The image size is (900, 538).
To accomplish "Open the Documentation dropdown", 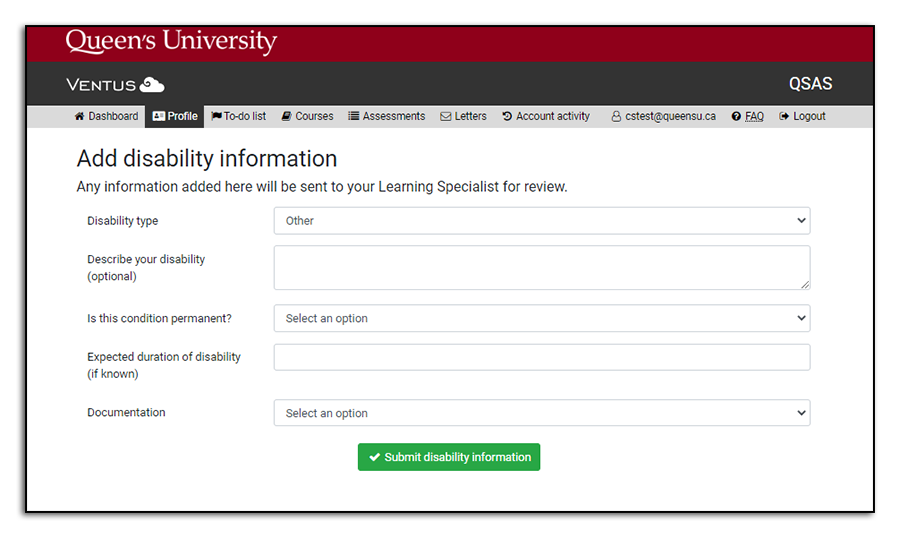I will 542,413.
